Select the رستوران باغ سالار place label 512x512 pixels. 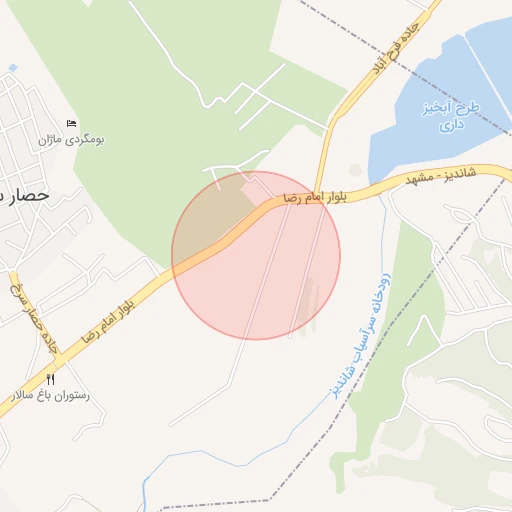click(x=51, y=396)
